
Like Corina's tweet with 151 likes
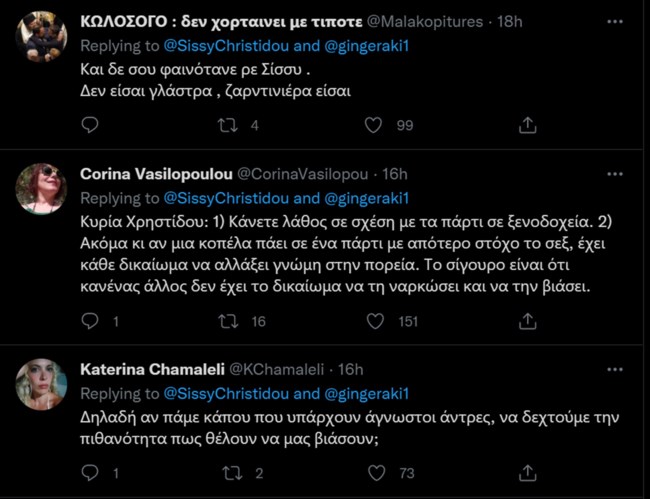point(373,321)
